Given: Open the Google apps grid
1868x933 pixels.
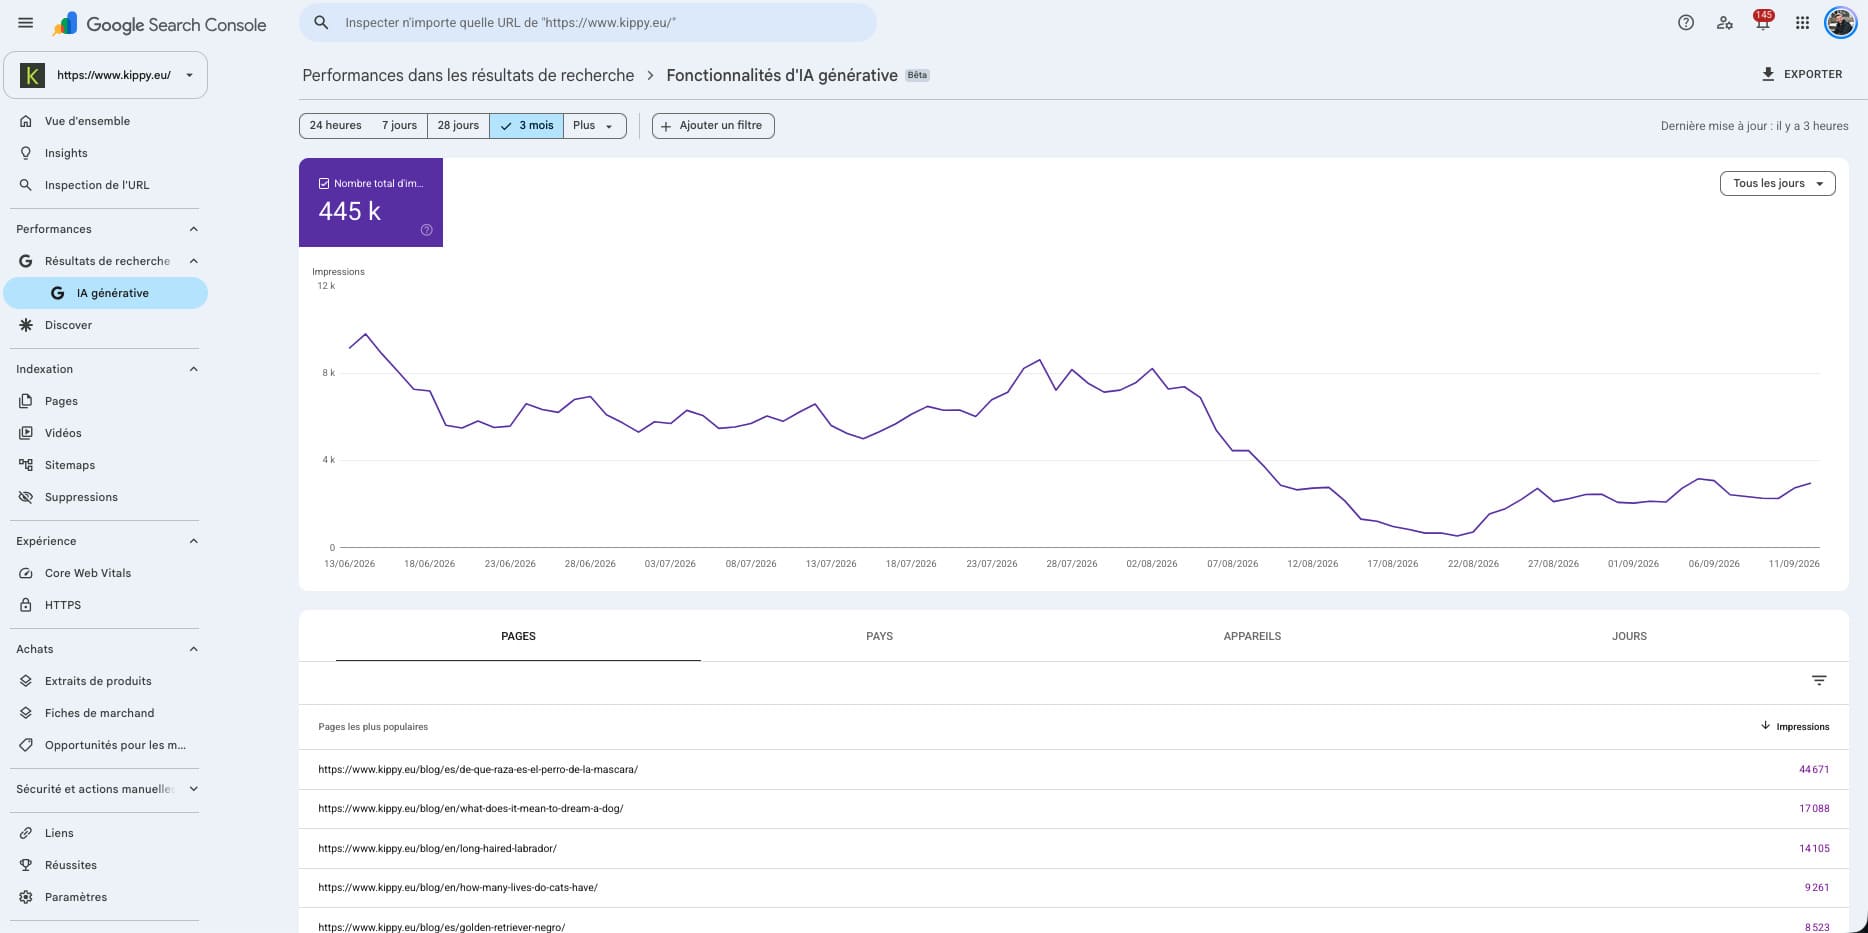Looking at the screenshot, I should pyautogui.click(x=1802, y=23).
